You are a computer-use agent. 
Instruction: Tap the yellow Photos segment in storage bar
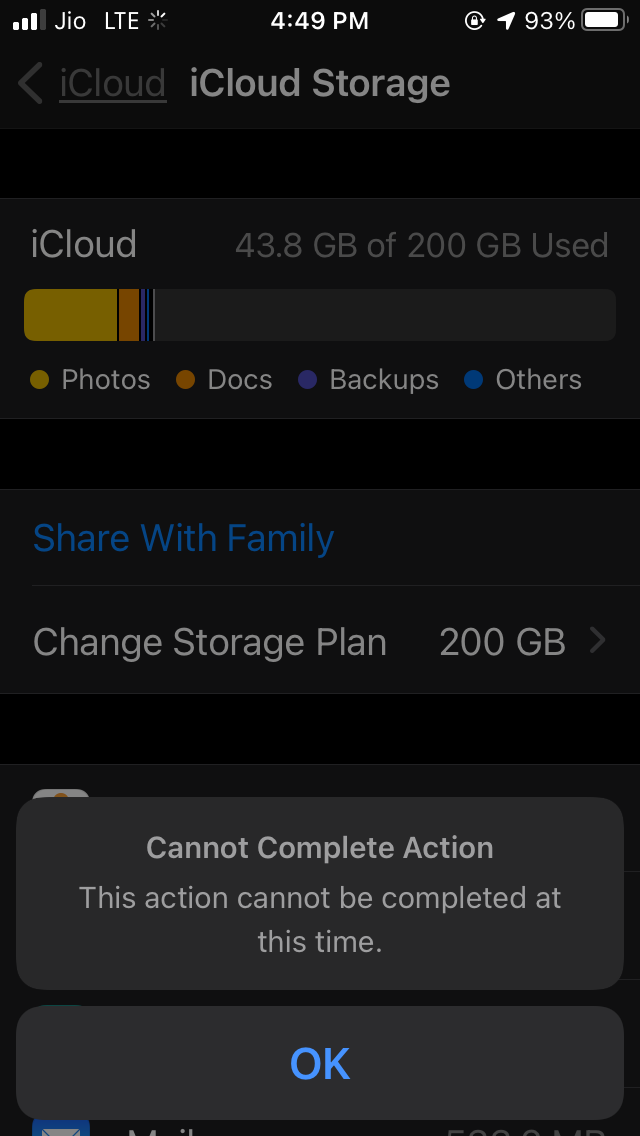70,315
